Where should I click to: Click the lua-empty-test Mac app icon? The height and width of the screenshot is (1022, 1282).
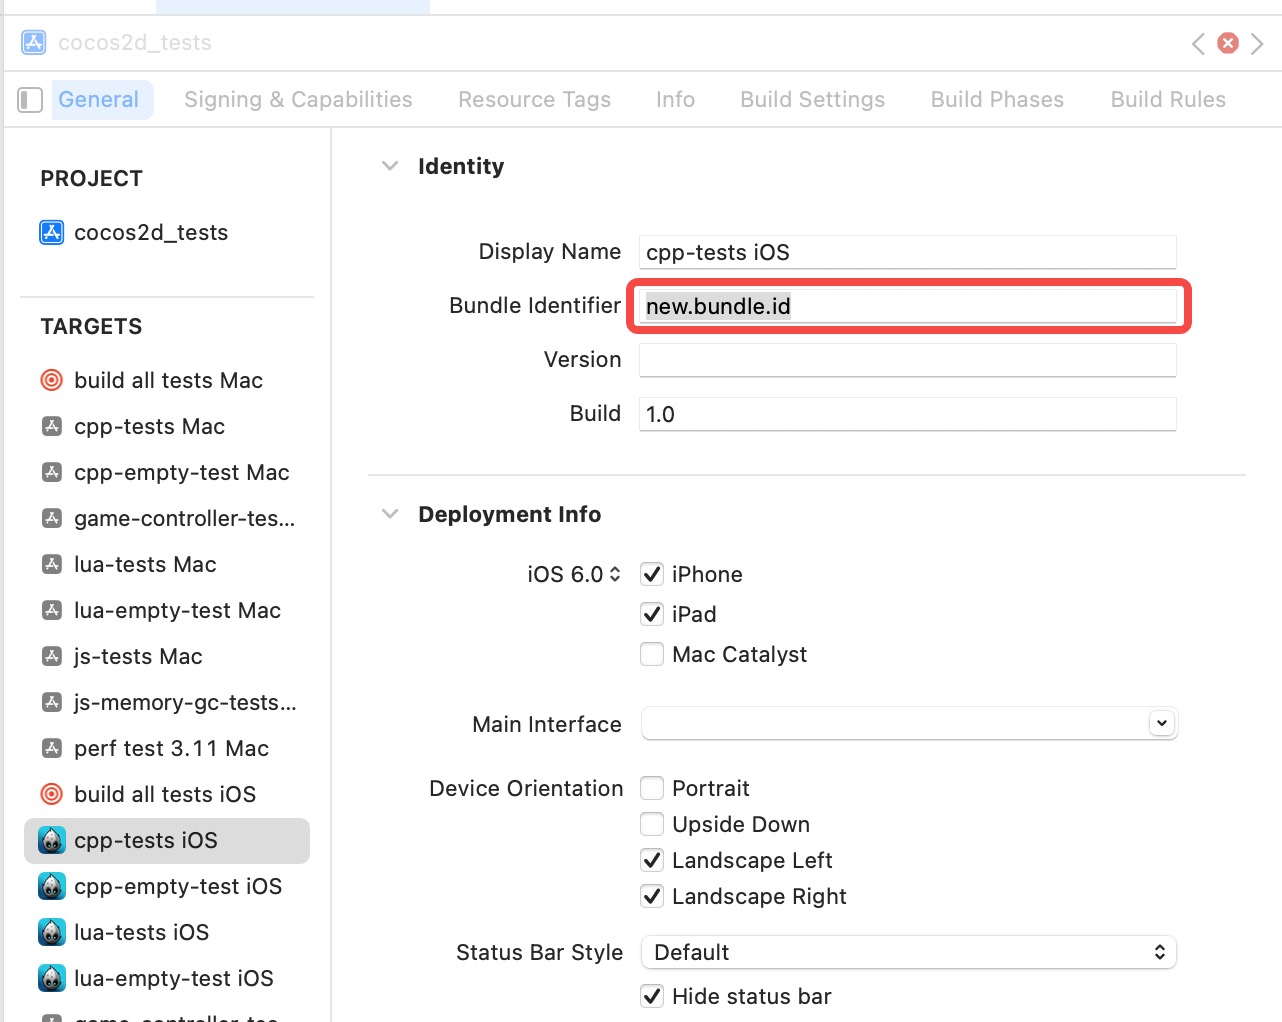pos(52,610)
